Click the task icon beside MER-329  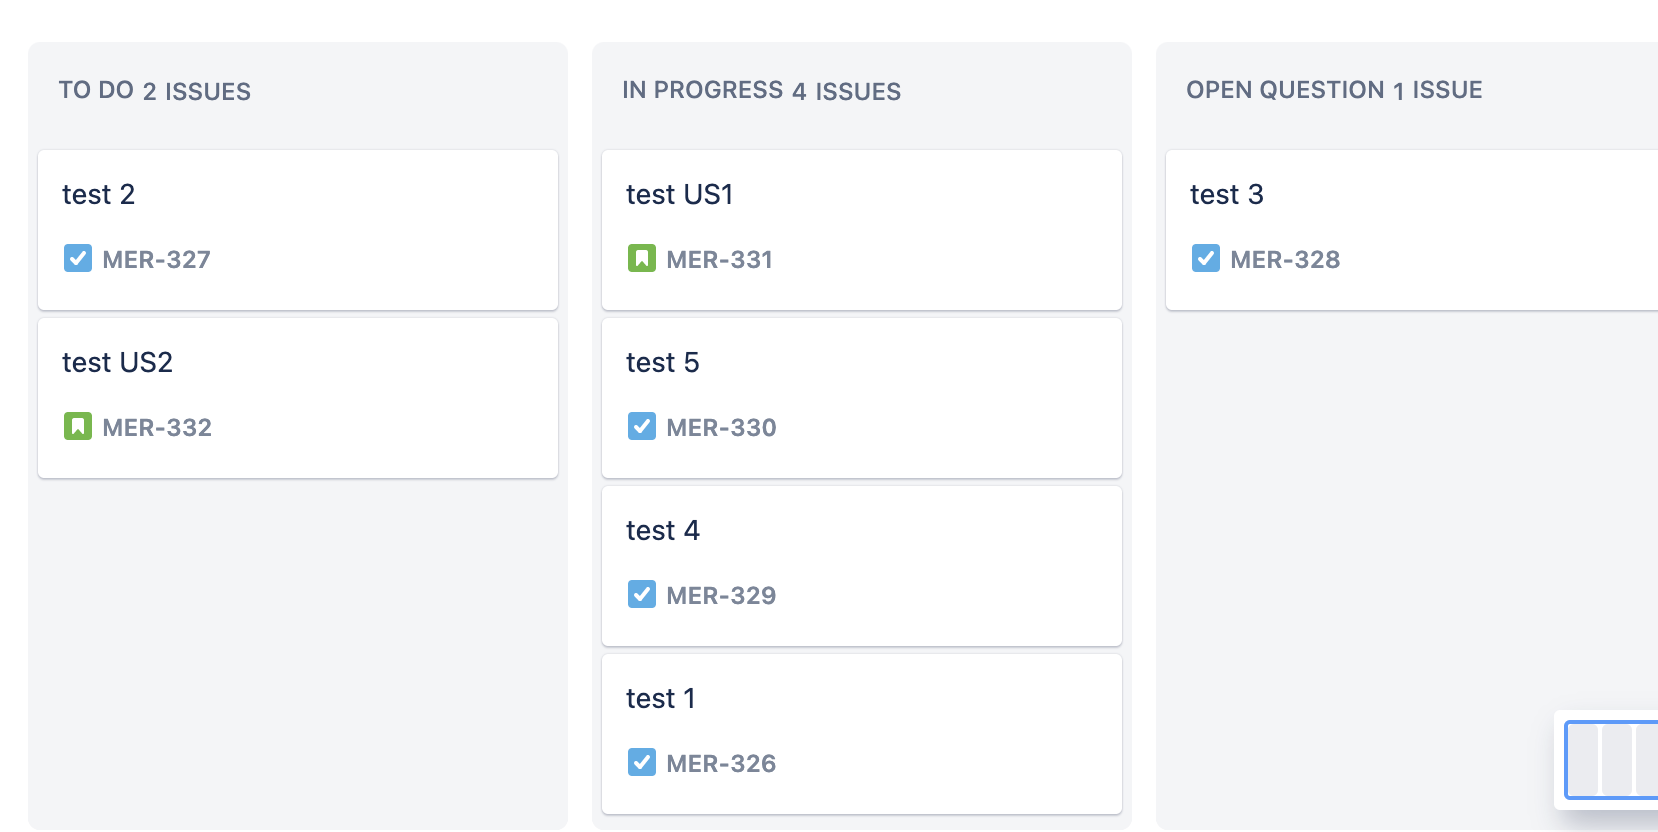coord(642,595)
